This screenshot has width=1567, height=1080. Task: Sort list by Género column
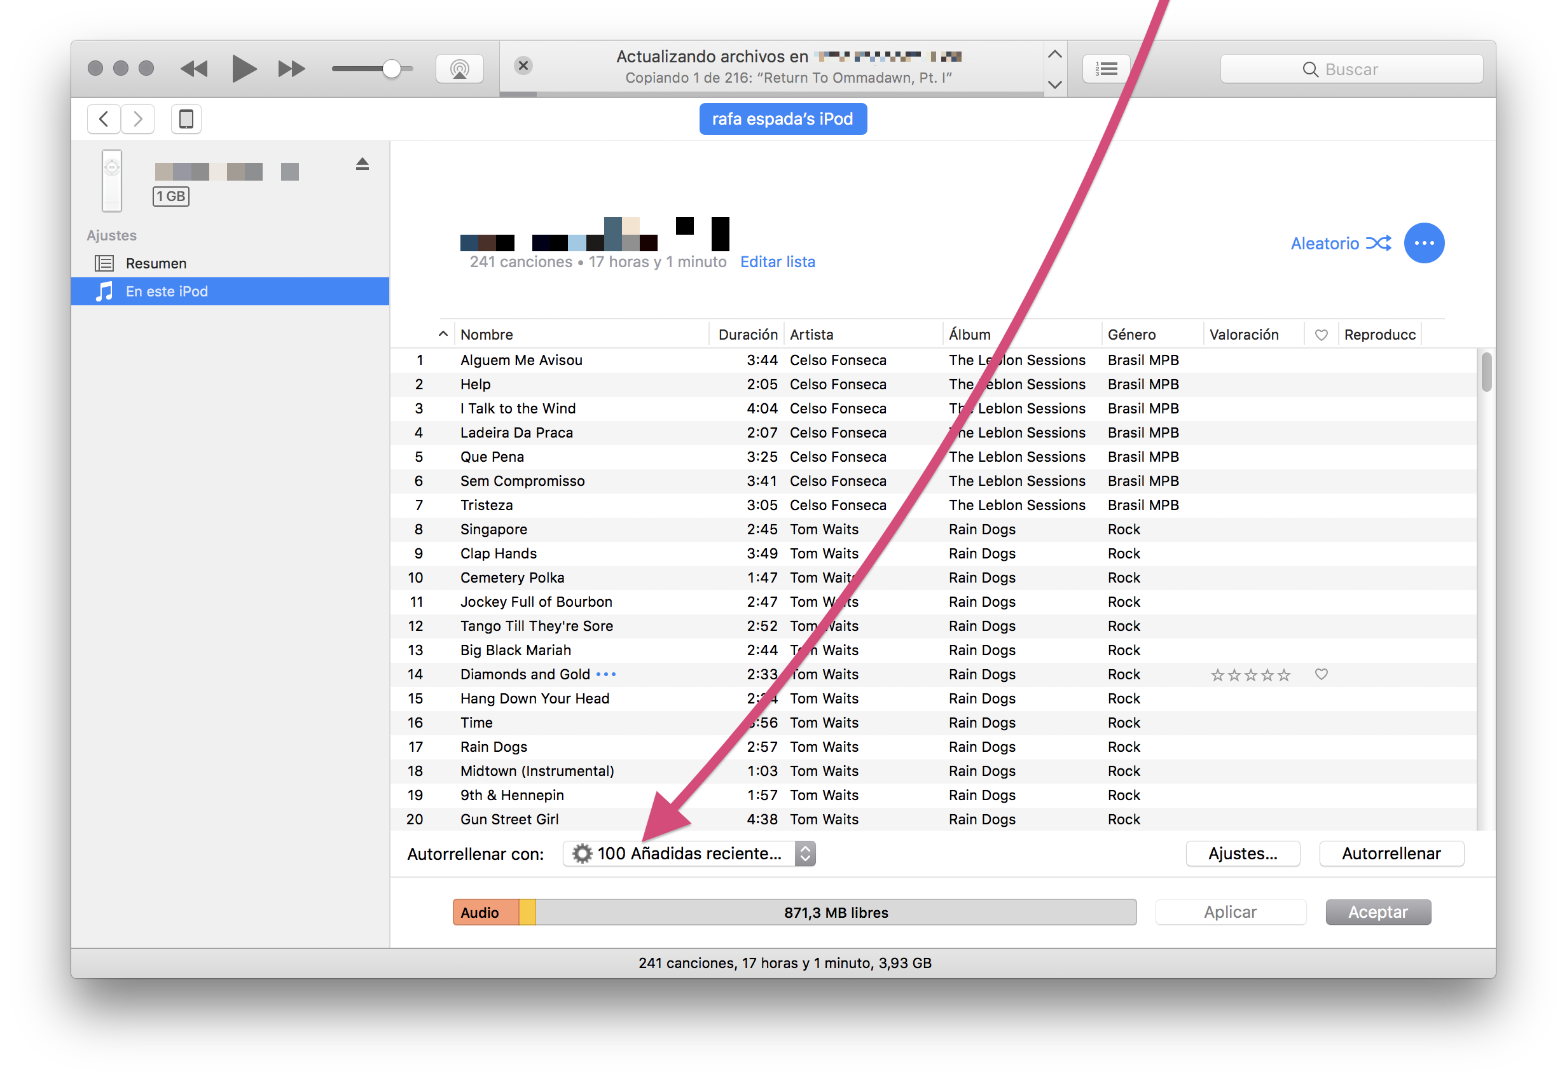point(1152,335)
